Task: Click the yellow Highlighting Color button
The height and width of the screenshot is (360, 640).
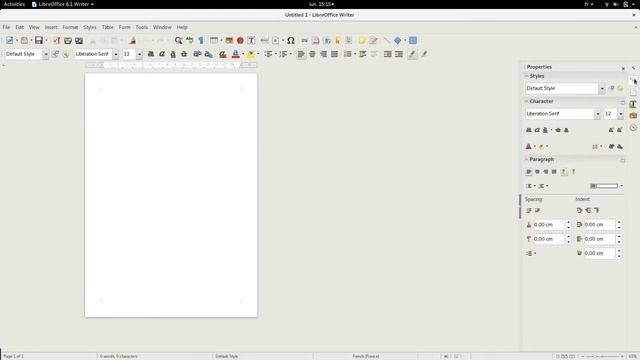Action: coord(251,54)
